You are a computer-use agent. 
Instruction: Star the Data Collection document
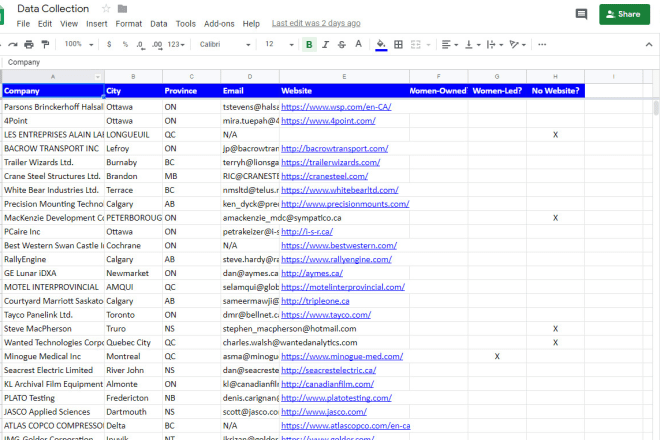pyautogui.click(x=106, y=8)
